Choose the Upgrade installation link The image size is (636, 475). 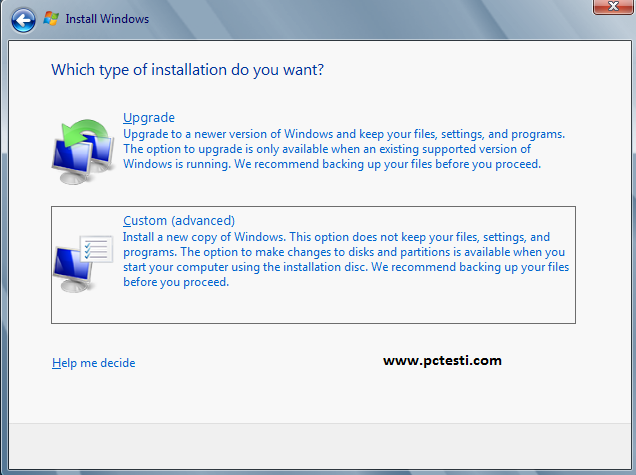coord(149,118)
